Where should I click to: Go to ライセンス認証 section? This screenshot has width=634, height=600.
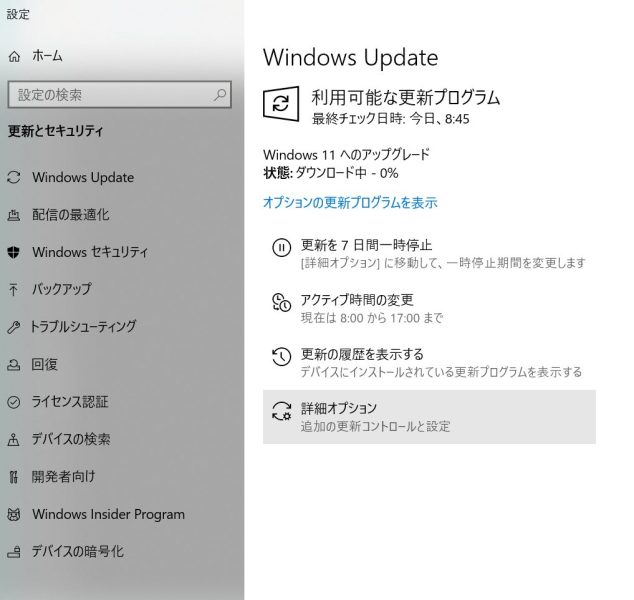(69, 402)
